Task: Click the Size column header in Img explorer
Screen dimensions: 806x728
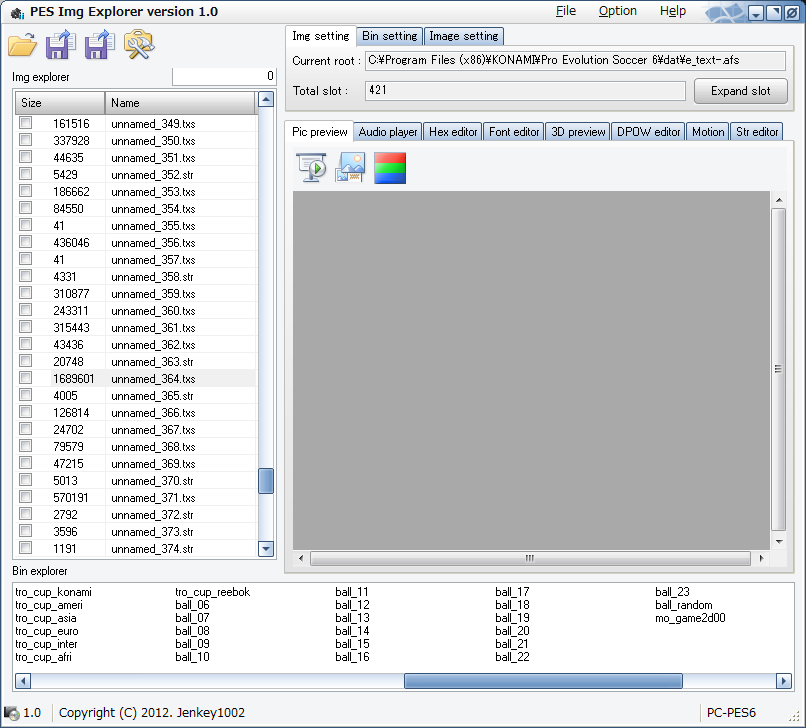Action: (x=60, y=103)
